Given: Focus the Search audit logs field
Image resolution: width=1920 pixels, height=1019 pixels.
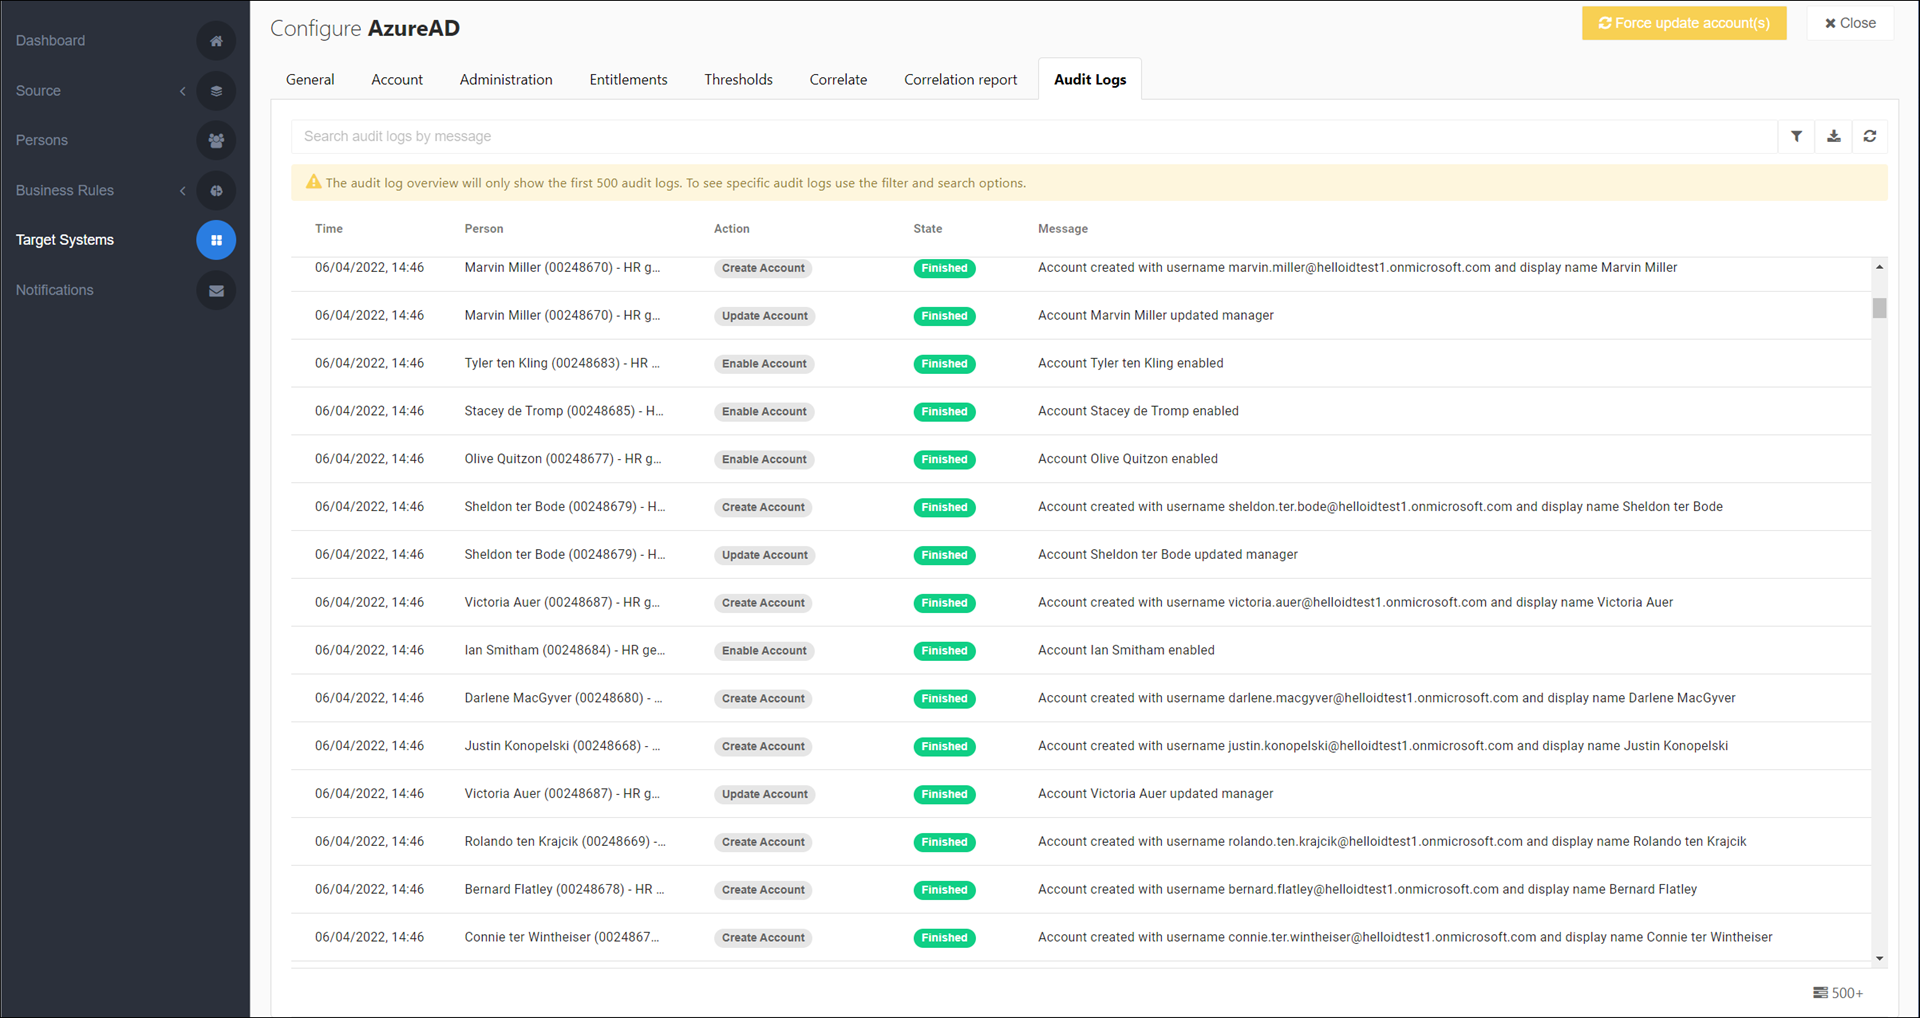Looking at the screenshot, I should (1034, 136).
